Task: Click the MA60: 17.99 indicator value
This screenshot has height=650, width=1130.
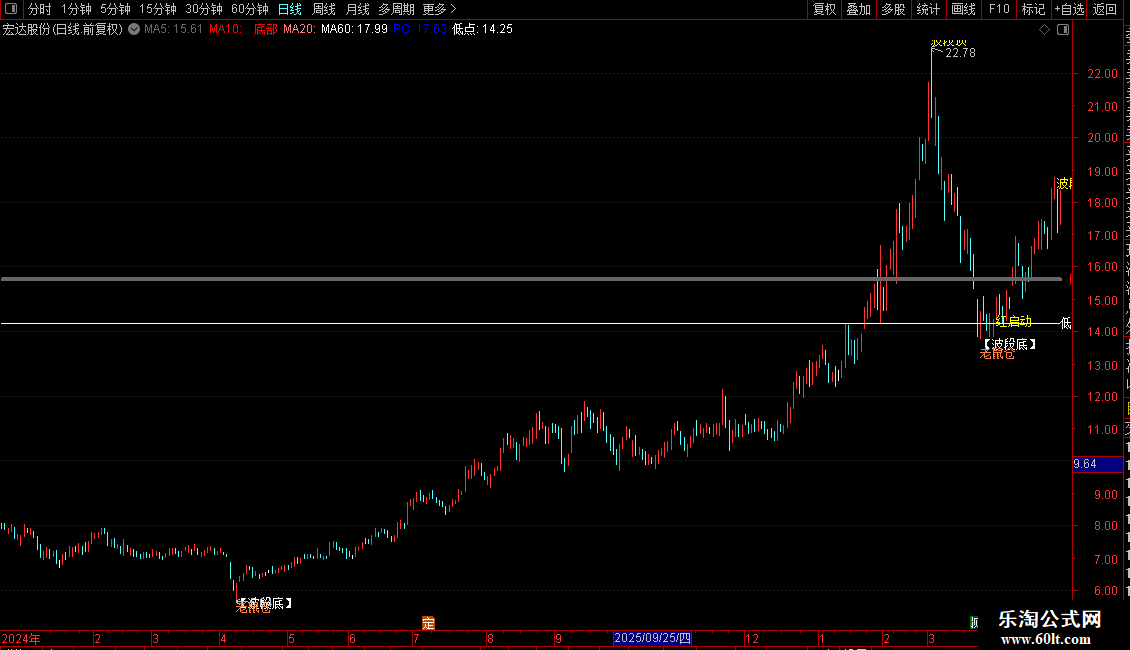Action: [355, 30]
